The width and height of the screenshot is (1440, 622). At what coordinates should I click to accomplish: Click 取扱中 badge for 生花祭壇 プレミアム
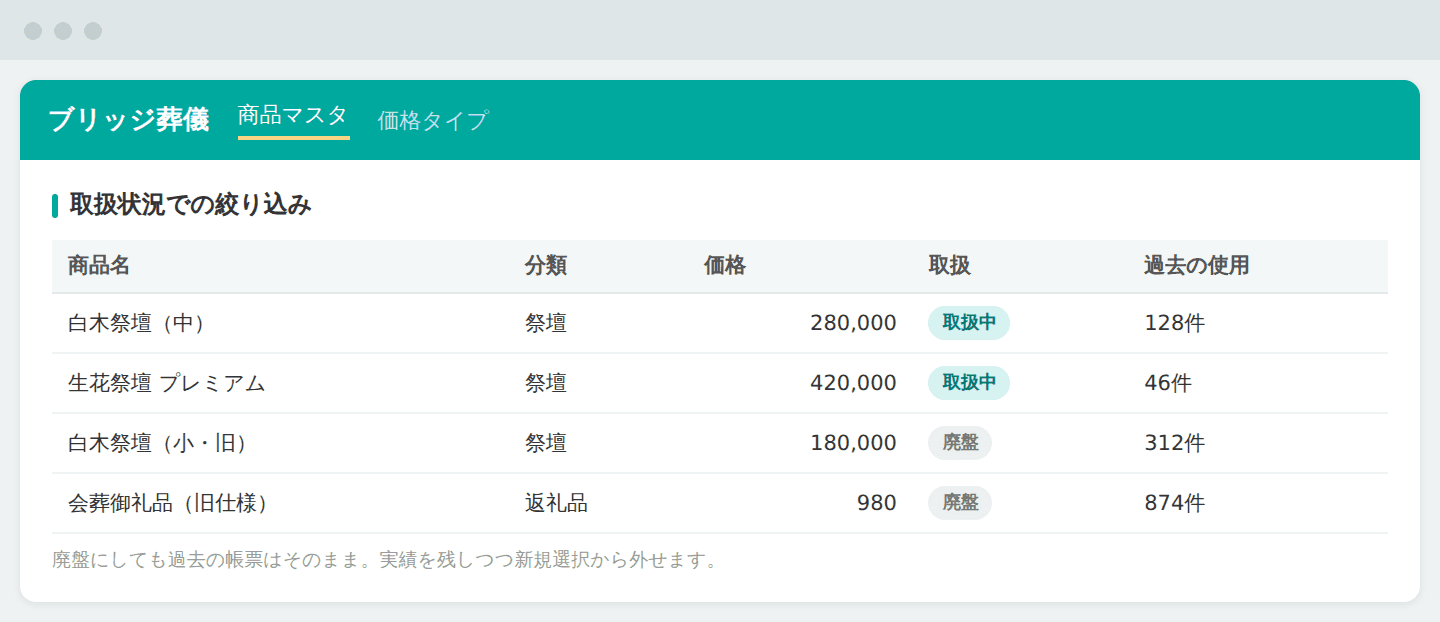[969, 383]
